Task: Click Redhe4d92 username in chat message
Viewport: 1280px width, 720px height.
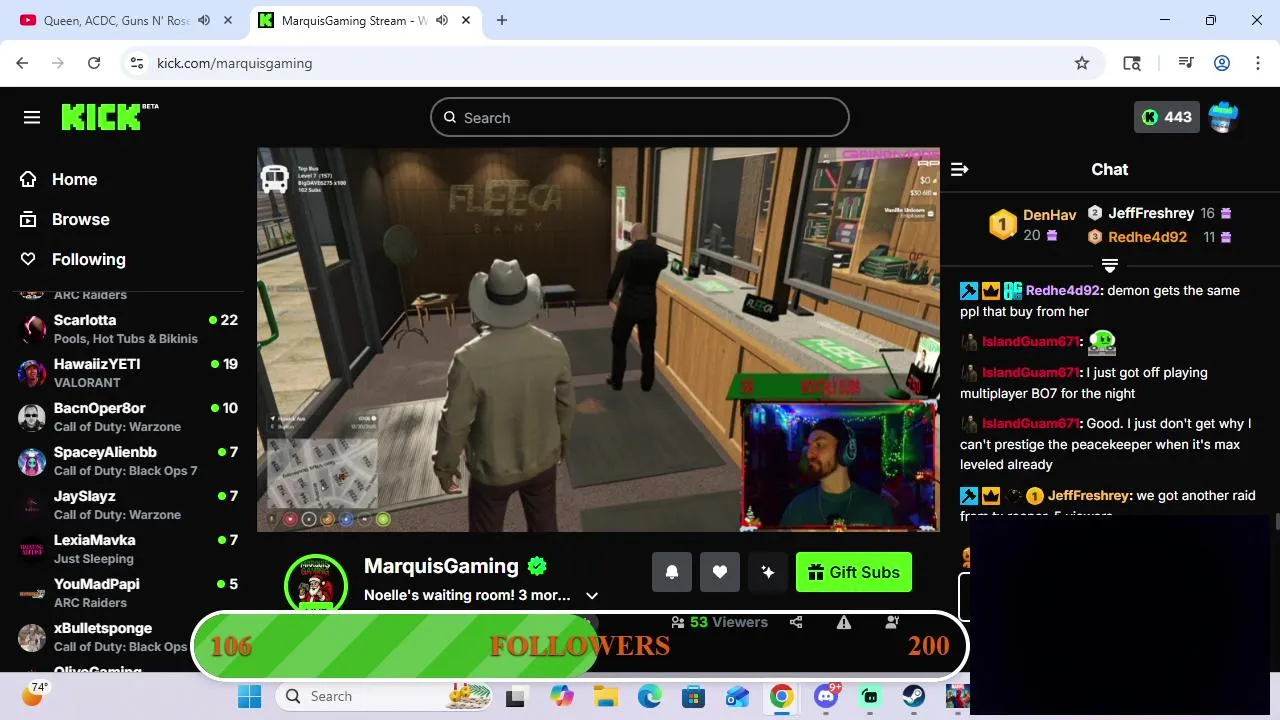Action: 1062,290
